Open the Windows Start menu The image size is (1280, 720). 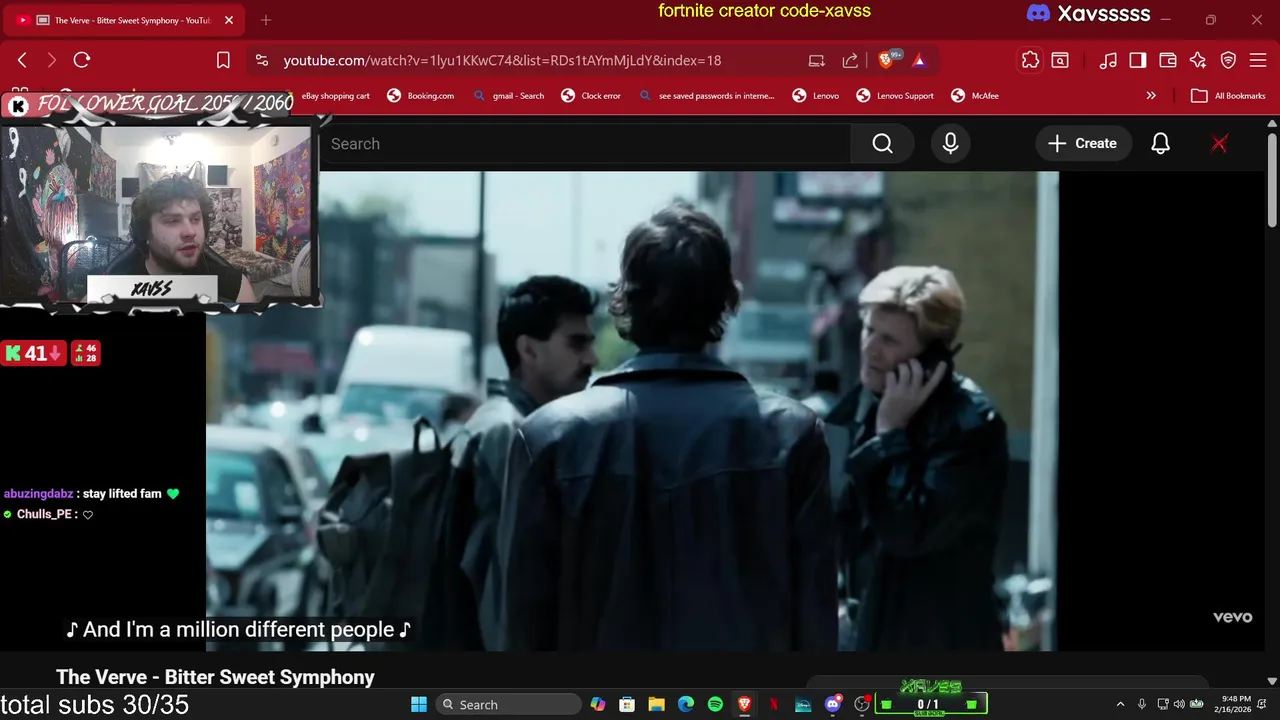click(419, 704)
